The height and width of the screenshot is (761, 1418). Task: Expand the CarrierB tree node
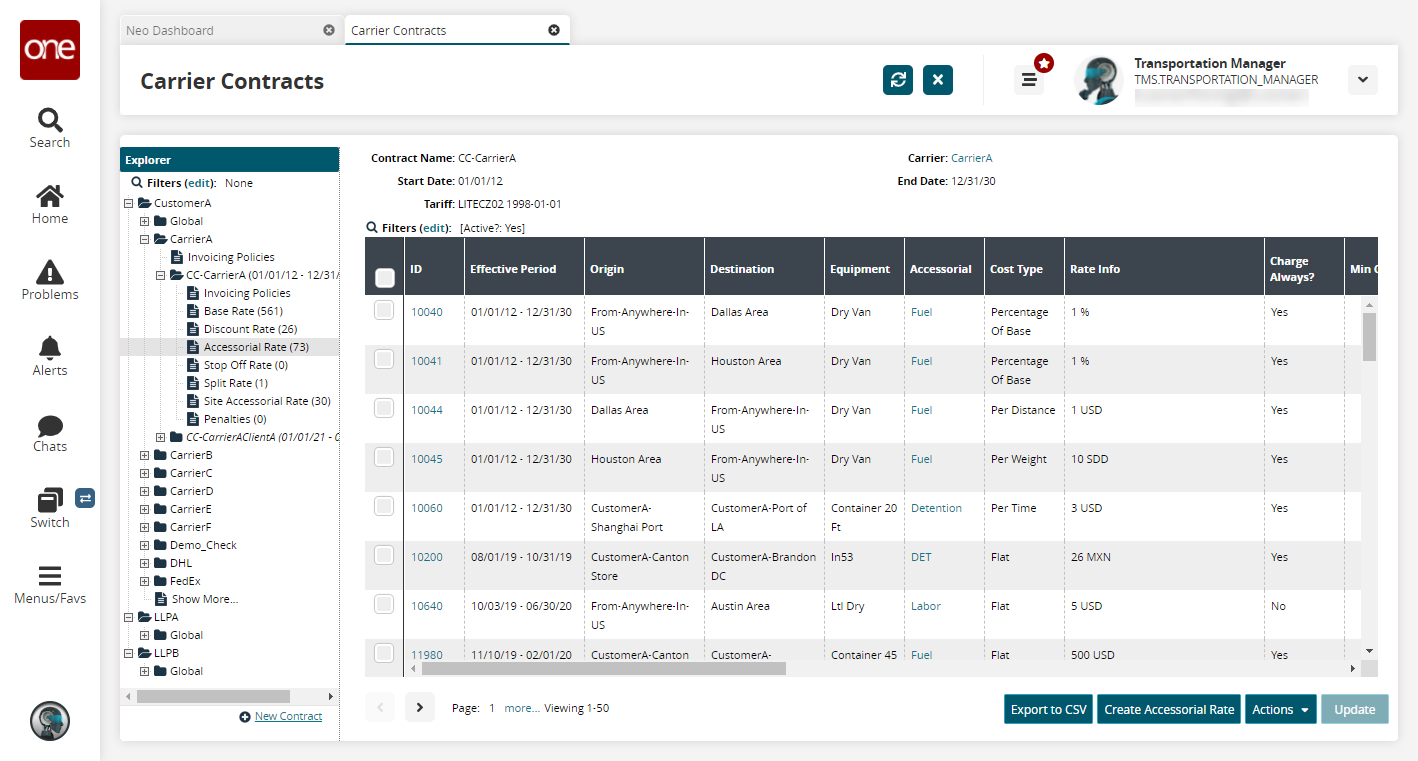click(x=145, y=455)
